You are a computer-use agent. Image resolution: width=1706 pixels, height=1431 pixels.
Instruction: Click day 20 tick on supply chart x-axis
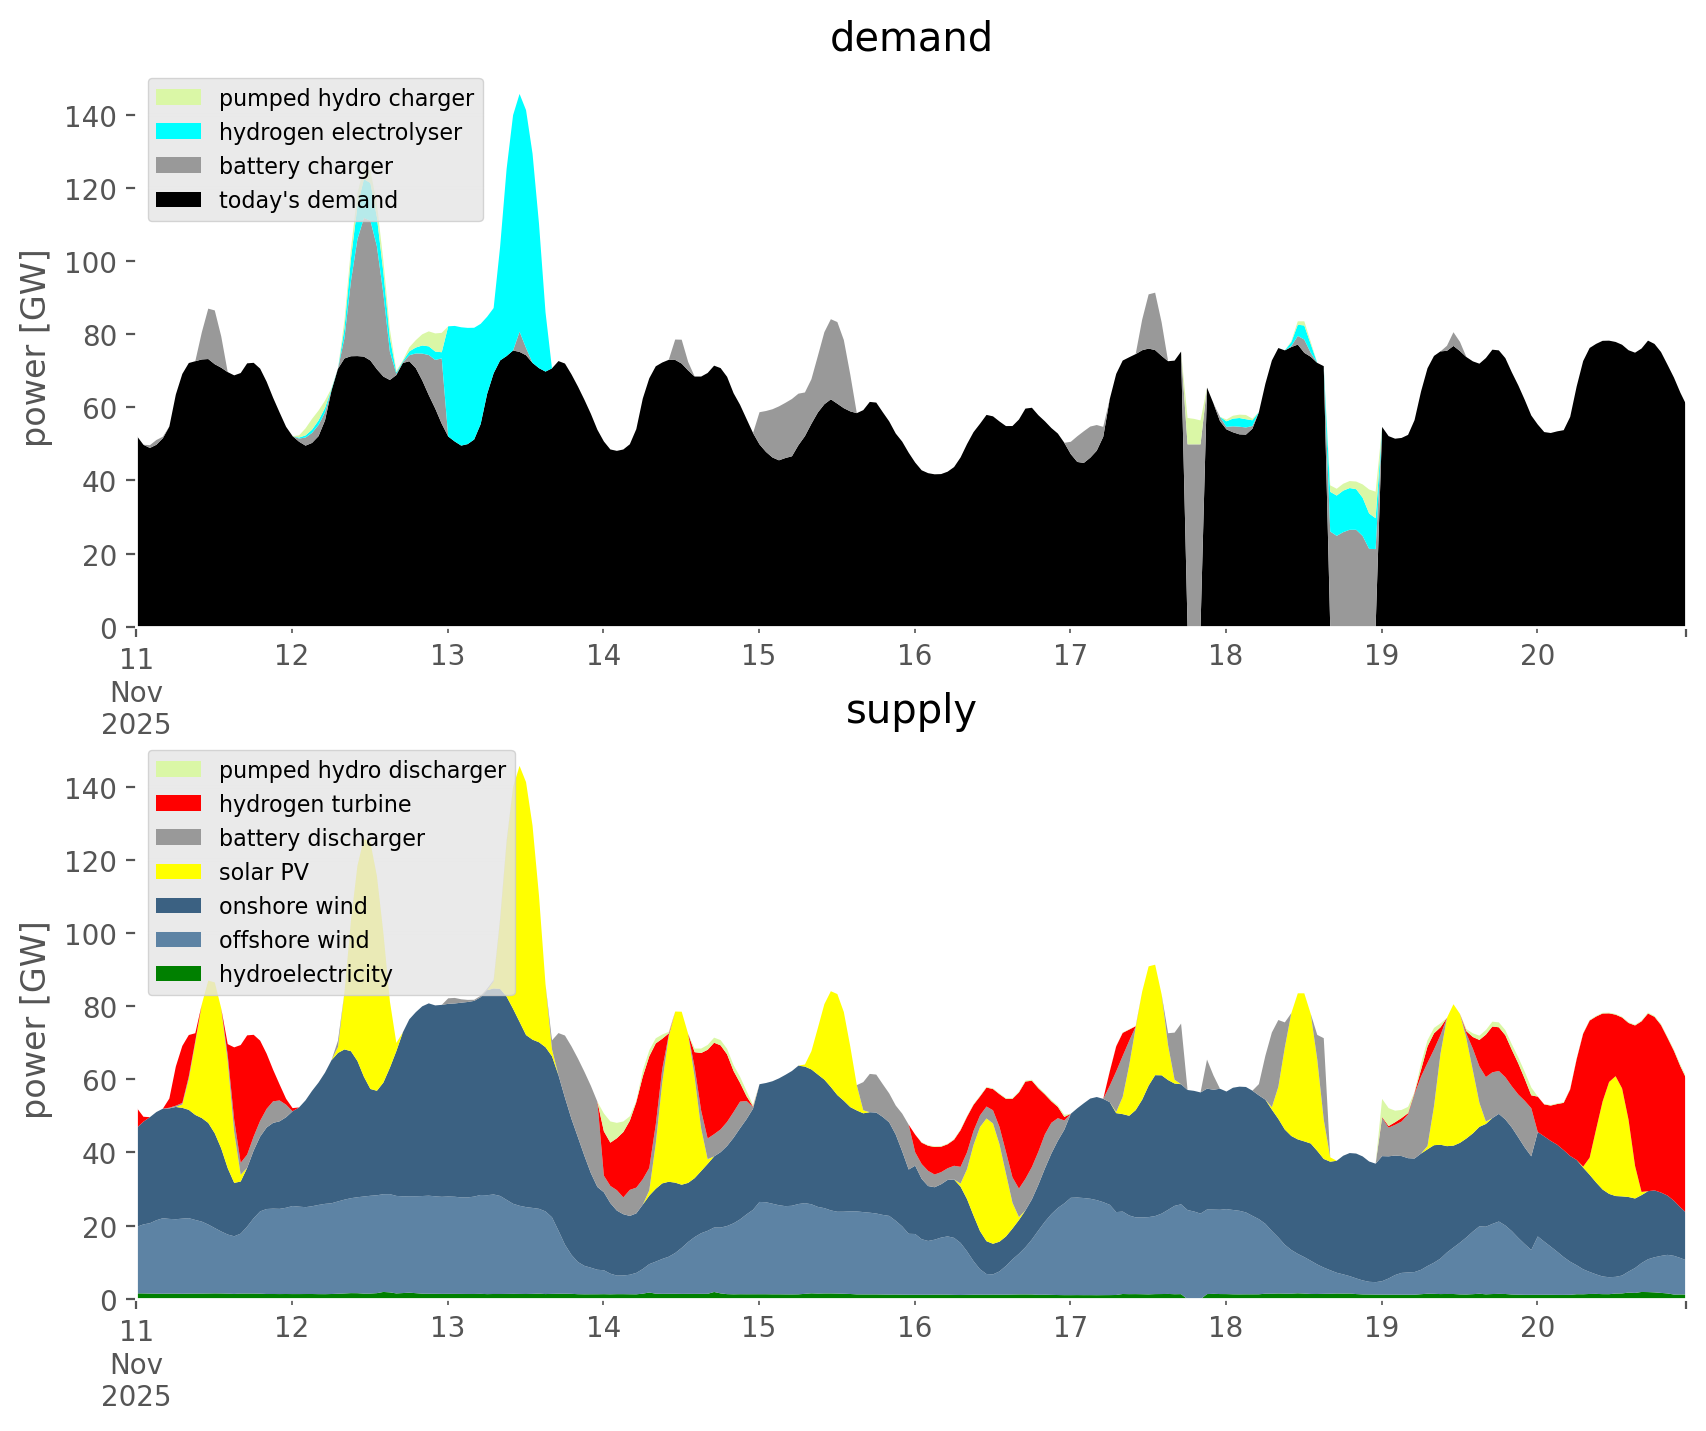(x=1537, y=1328)
